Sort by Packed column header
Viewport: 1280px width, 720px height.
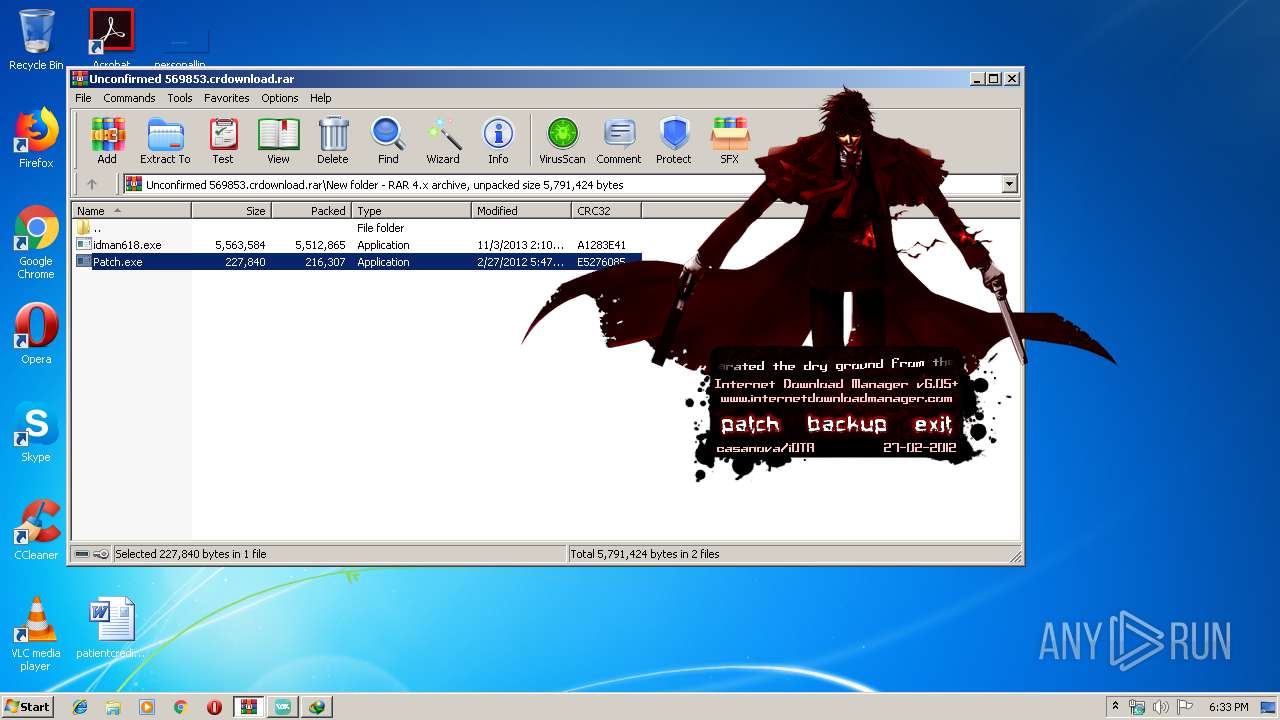[311, 211]
